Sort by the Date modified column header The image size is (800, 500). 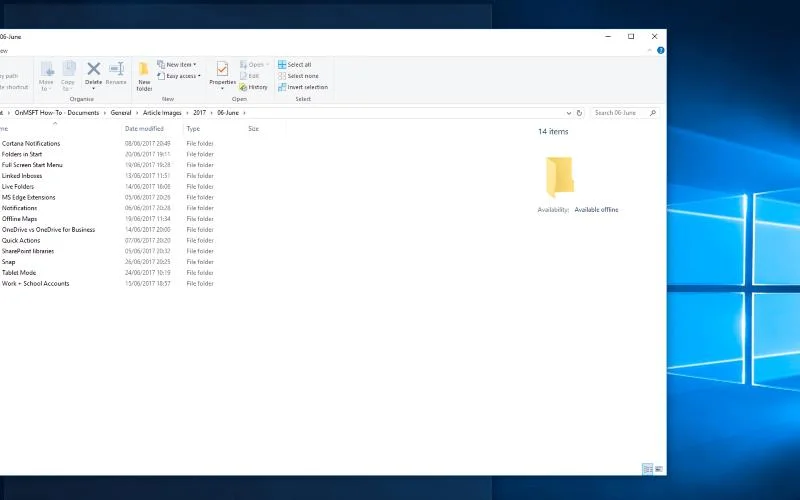click(144, 129)
